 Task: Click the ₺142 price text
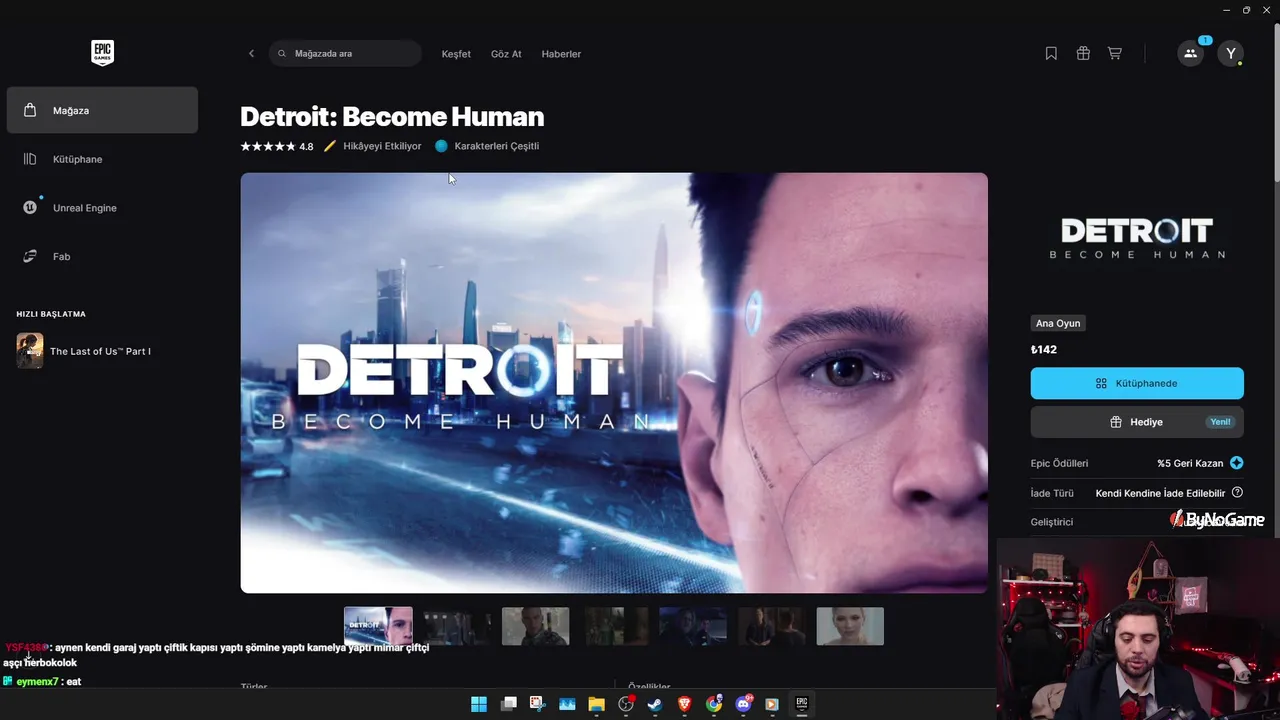[x=1044, y=350]
